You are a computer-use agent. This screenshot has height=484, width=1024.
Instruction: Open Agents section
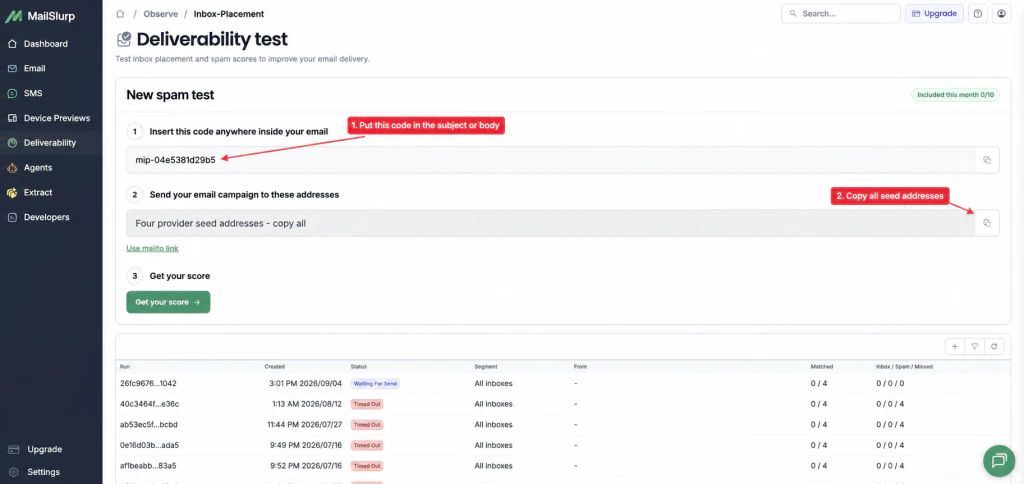tap(38, 168)
